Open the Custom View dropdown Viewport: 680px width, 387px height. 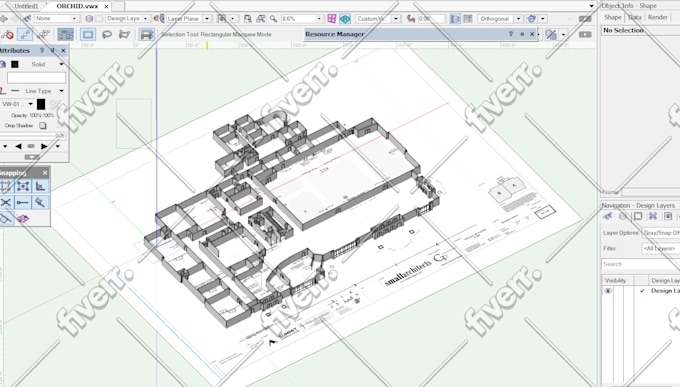[x=377, y=19]
